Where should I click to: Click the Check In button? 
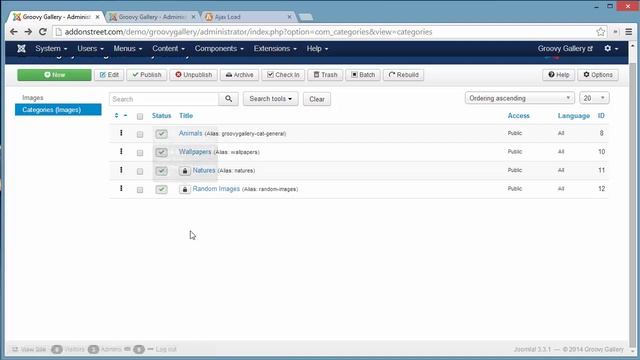[283, 75]
